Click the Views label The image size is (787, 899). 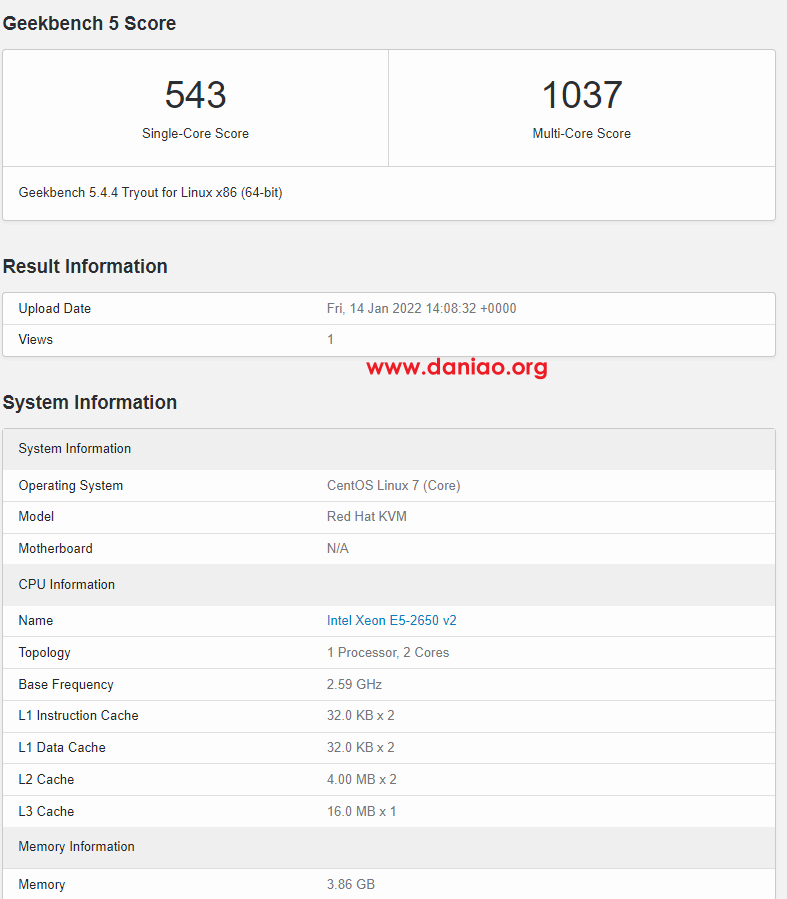point(36,339)
